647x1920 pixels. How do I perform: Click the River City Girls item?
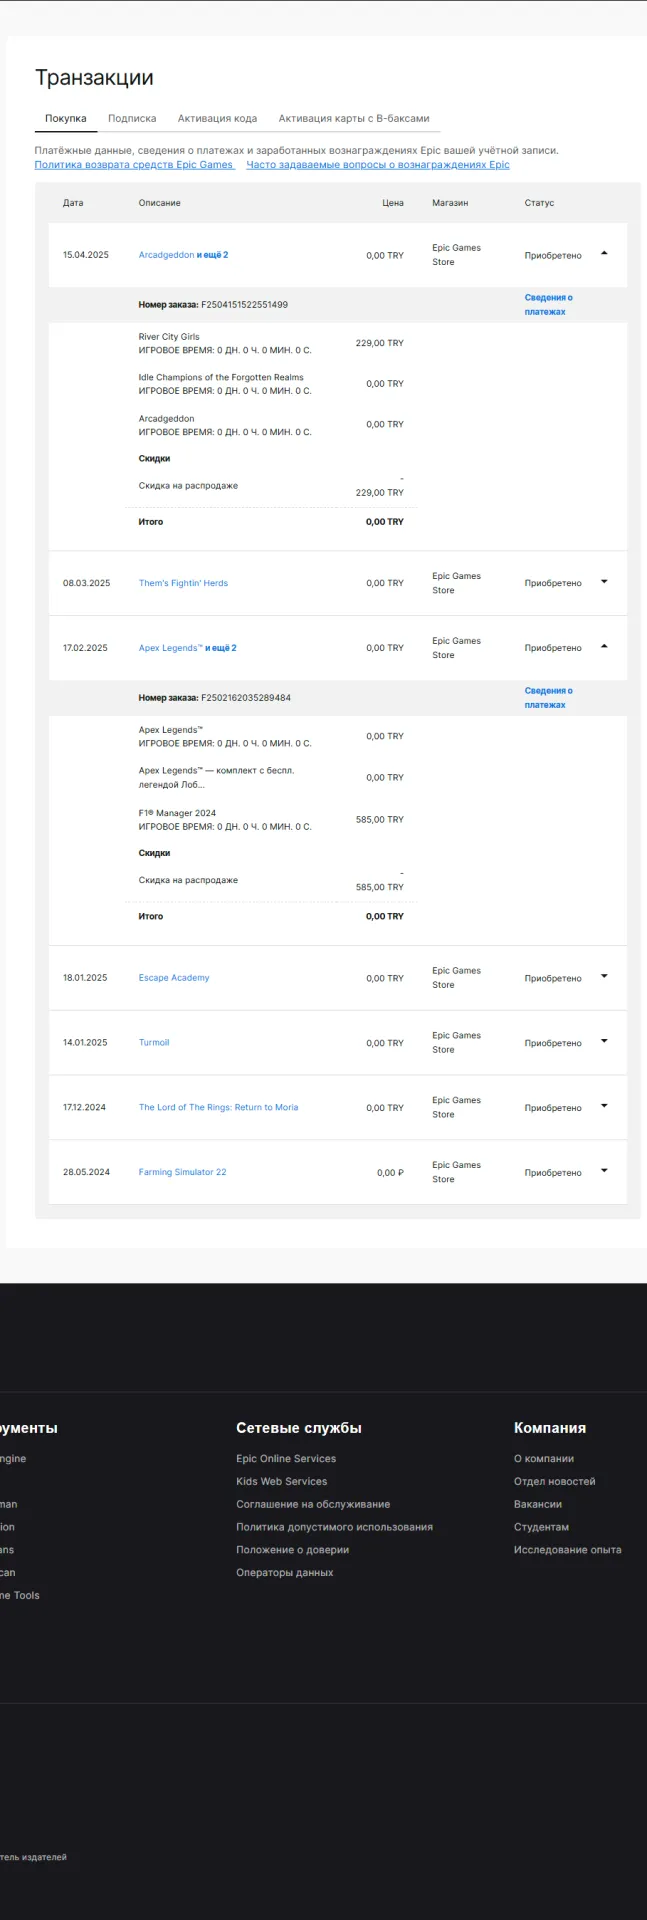click(169, 337)
